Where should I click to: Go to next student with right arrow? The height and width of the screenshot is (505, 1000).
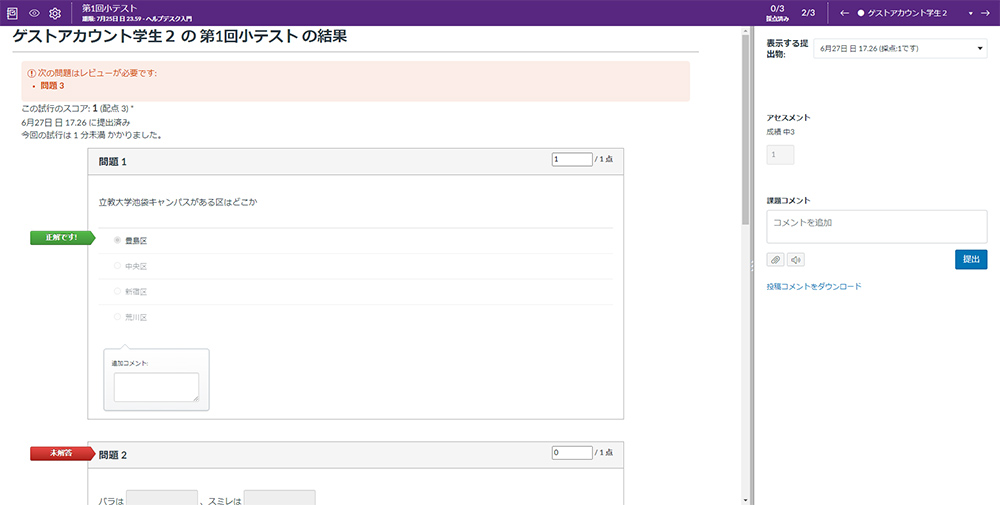[x=986, y=13]
